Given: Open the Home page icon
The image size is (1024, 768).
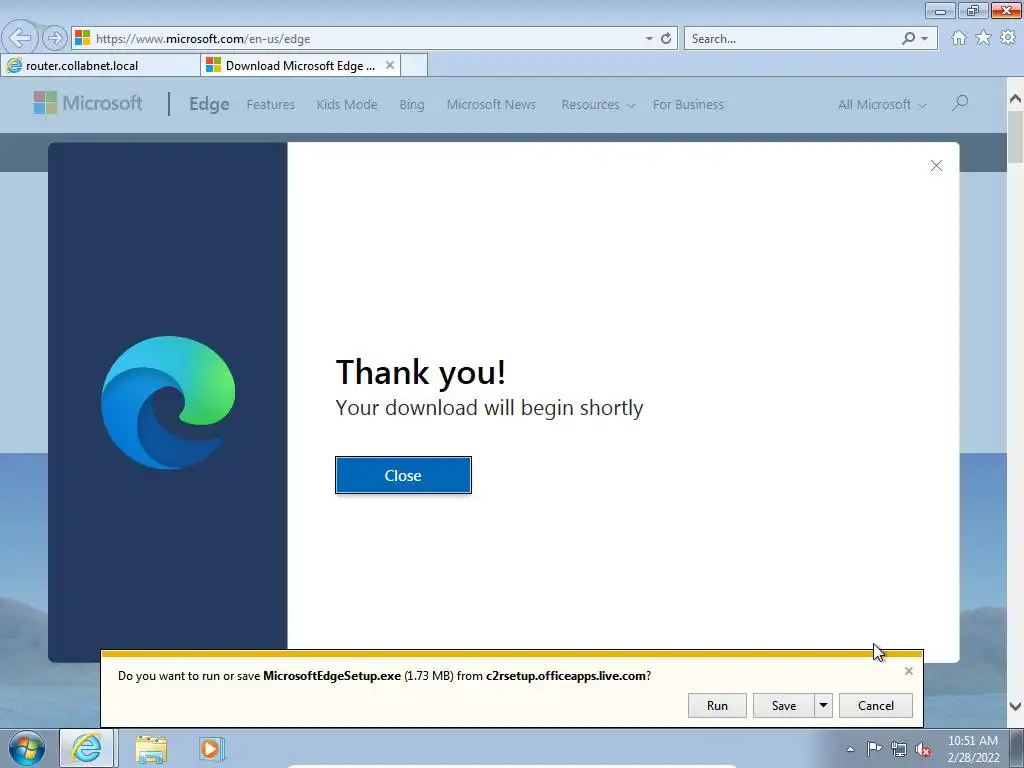Looking at the screenshot, I should 959,38.
